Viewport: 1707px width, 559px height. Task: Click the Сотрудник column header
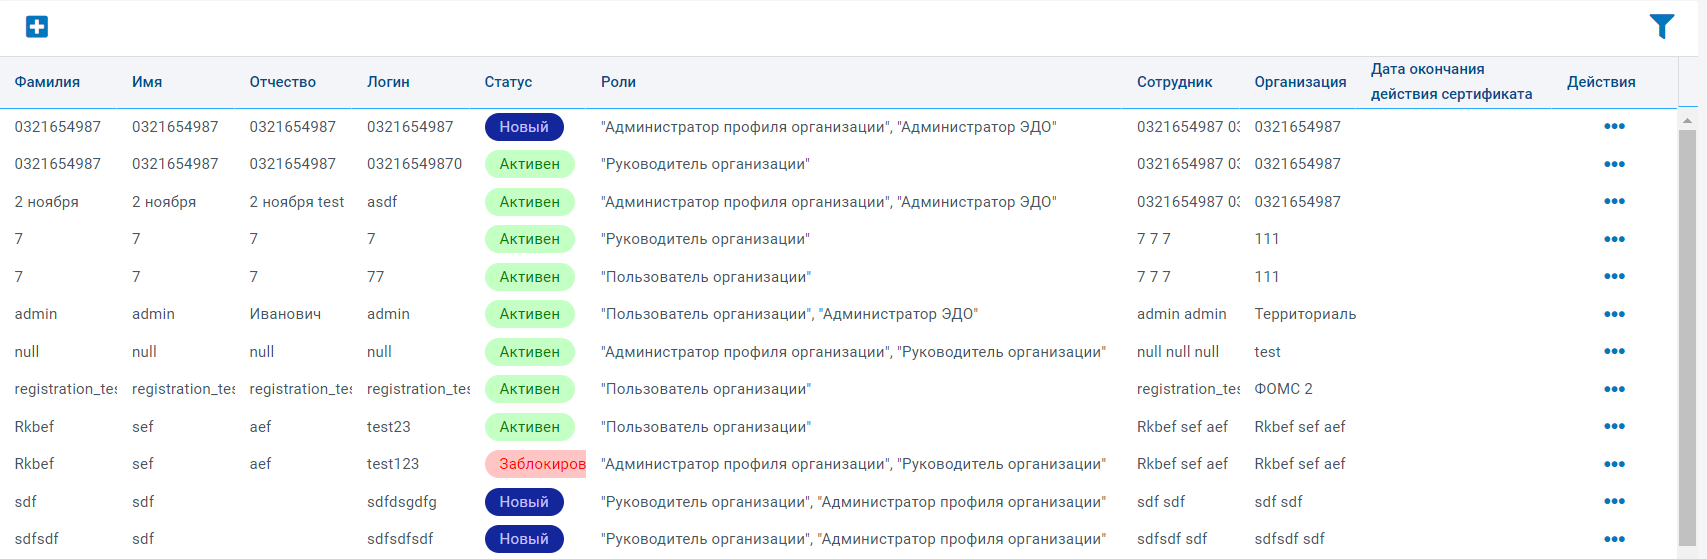tap(1174, 82)
